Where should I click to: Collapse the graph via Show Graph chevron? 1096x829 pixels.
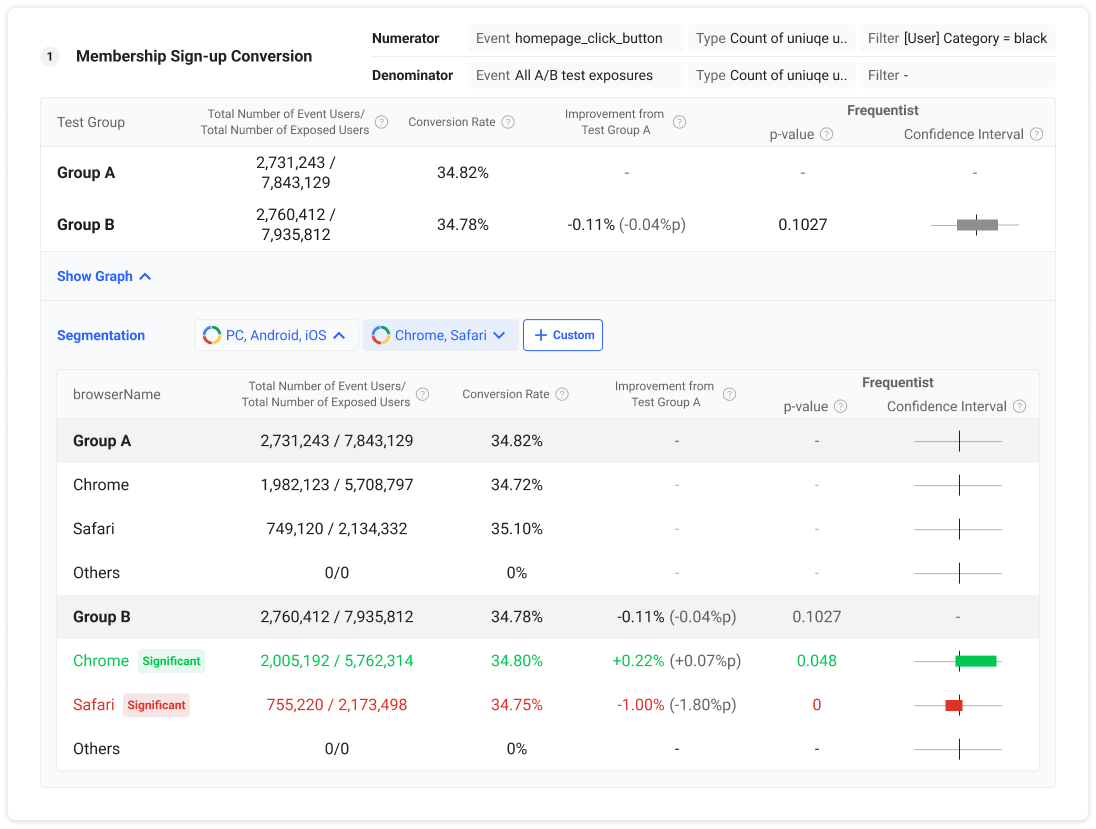coord(145,277)
